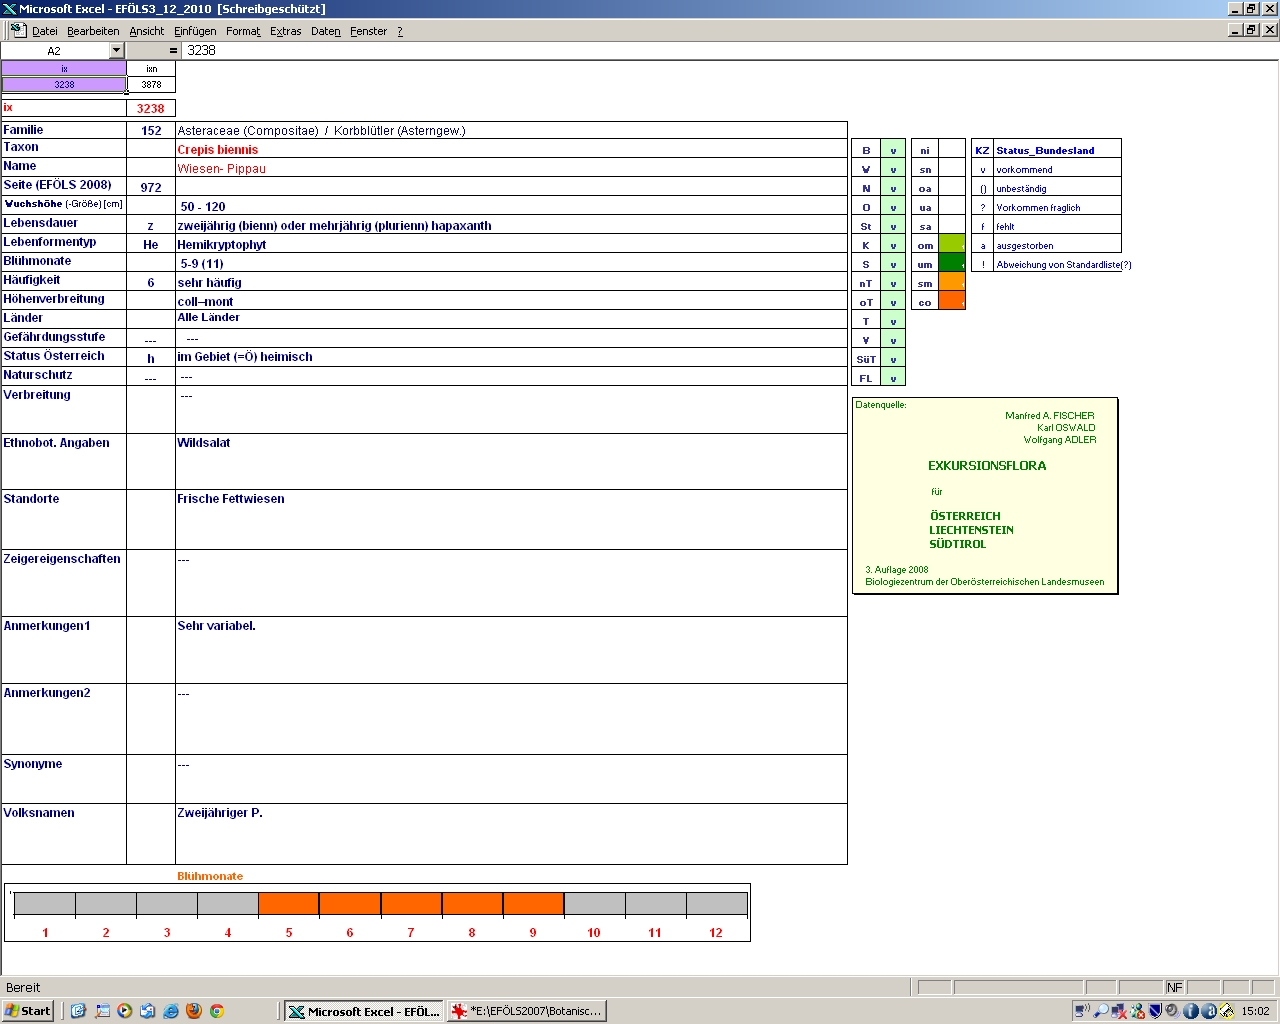The width and height of the screenshot is (1280, 1024).
Task: Click the co dark orange color cell
Action: [x=952, y=301]
